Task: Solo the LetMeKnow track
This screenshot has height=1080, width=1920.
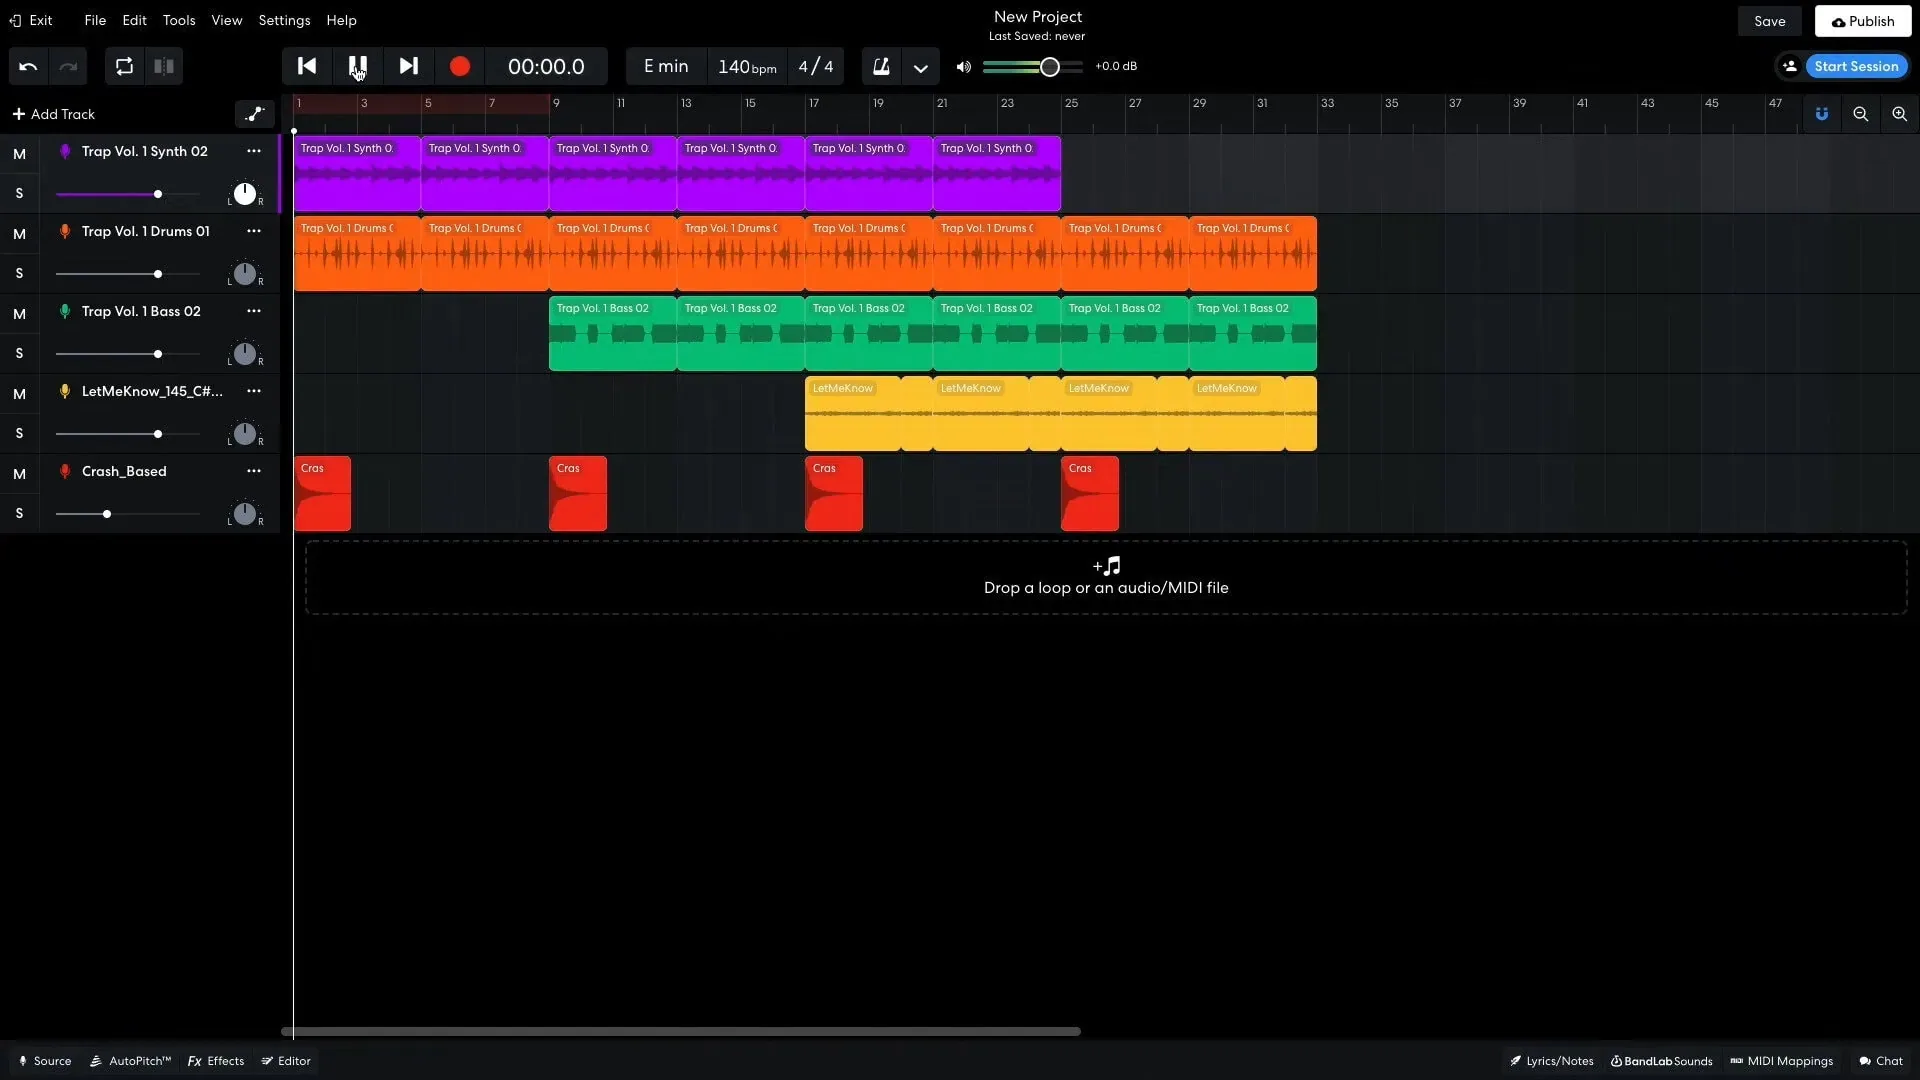Action: click(x=19, y=433)
